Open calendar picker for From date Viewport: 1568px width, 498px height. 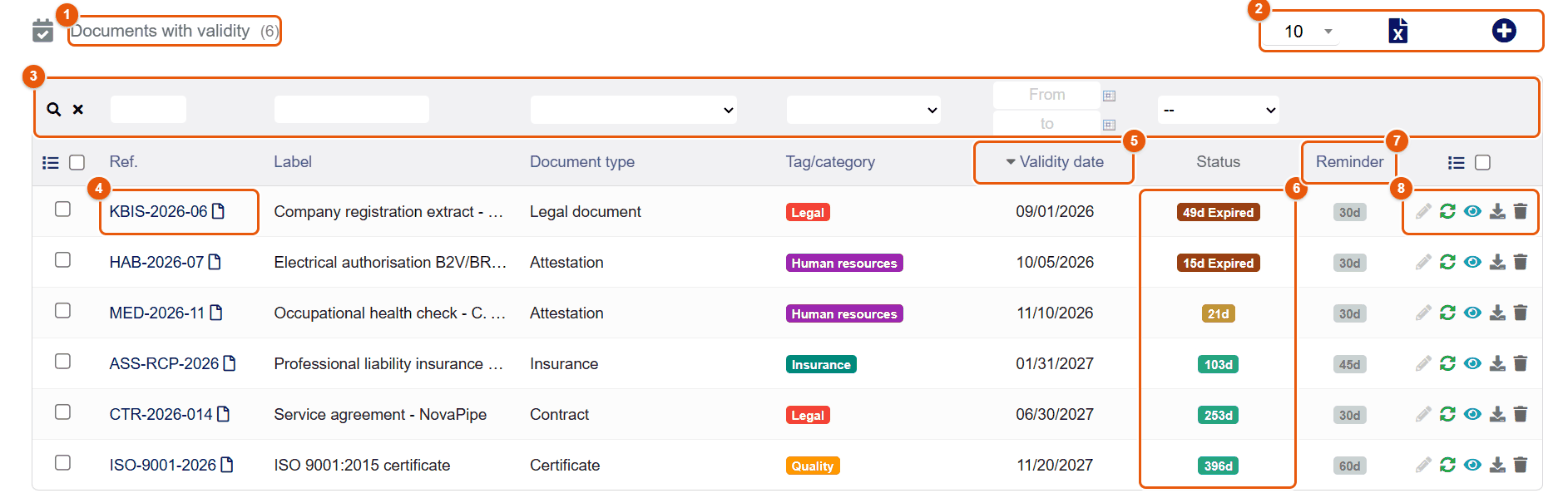(x=1109, y=96)
